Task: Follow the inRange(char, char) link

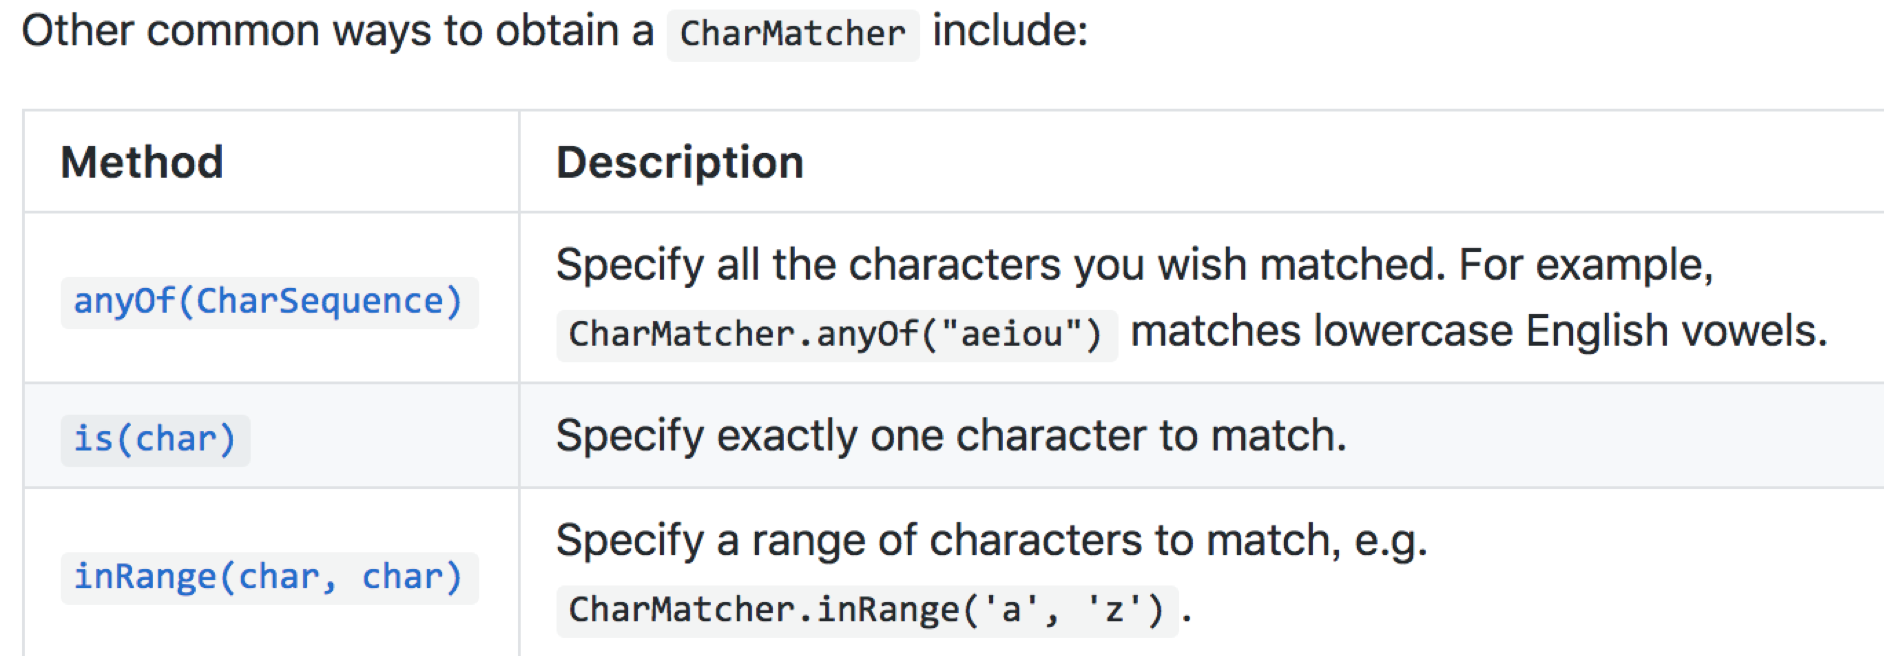Action: 268,578
